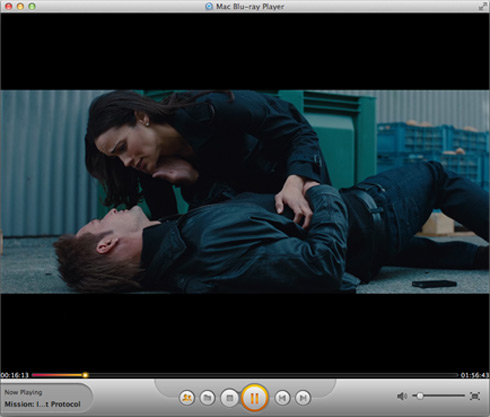Skip to the next chapter
This screenshot has height=417, width=490.
tap(303, 398)
